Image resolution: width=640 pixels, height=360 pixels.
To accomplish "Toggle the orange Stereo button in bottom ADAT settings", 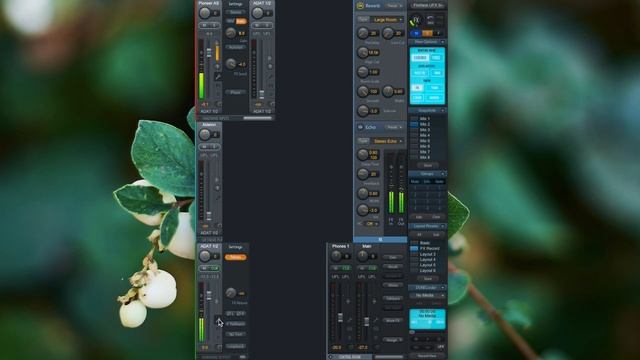I will pyautogui.click(x=236, y=258).
